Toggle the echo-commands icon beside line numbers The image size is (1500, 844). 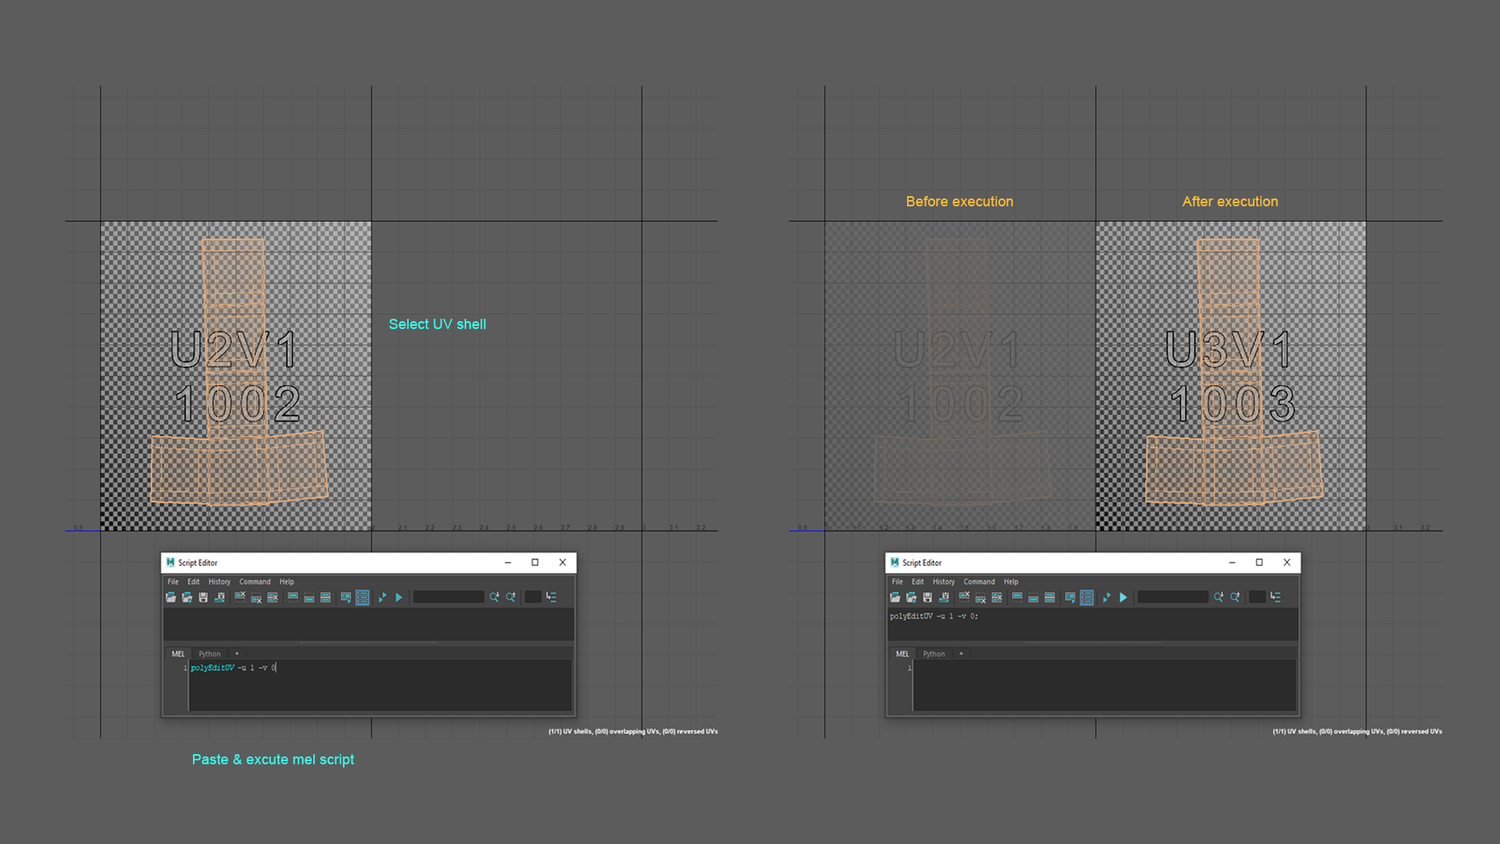345,597
